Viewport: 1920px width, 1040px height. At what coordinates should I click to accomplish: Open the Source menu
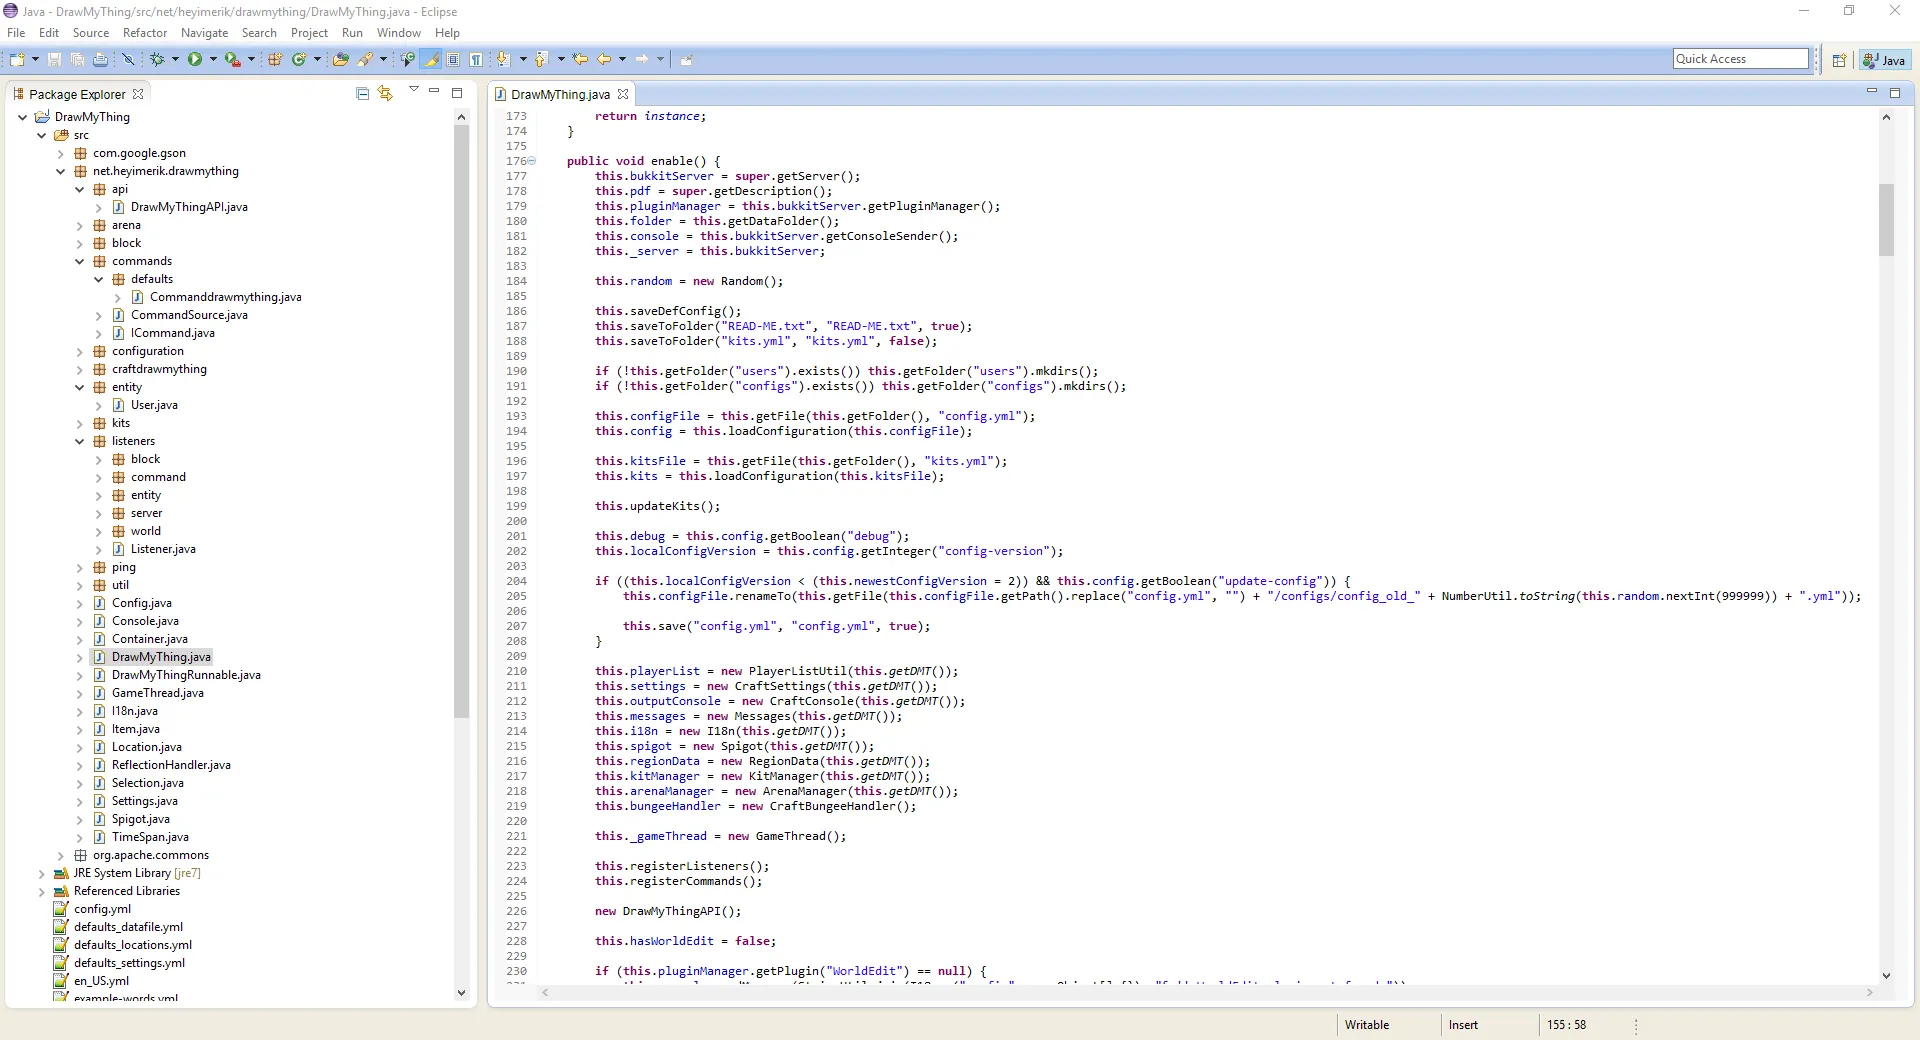(91, 33)
